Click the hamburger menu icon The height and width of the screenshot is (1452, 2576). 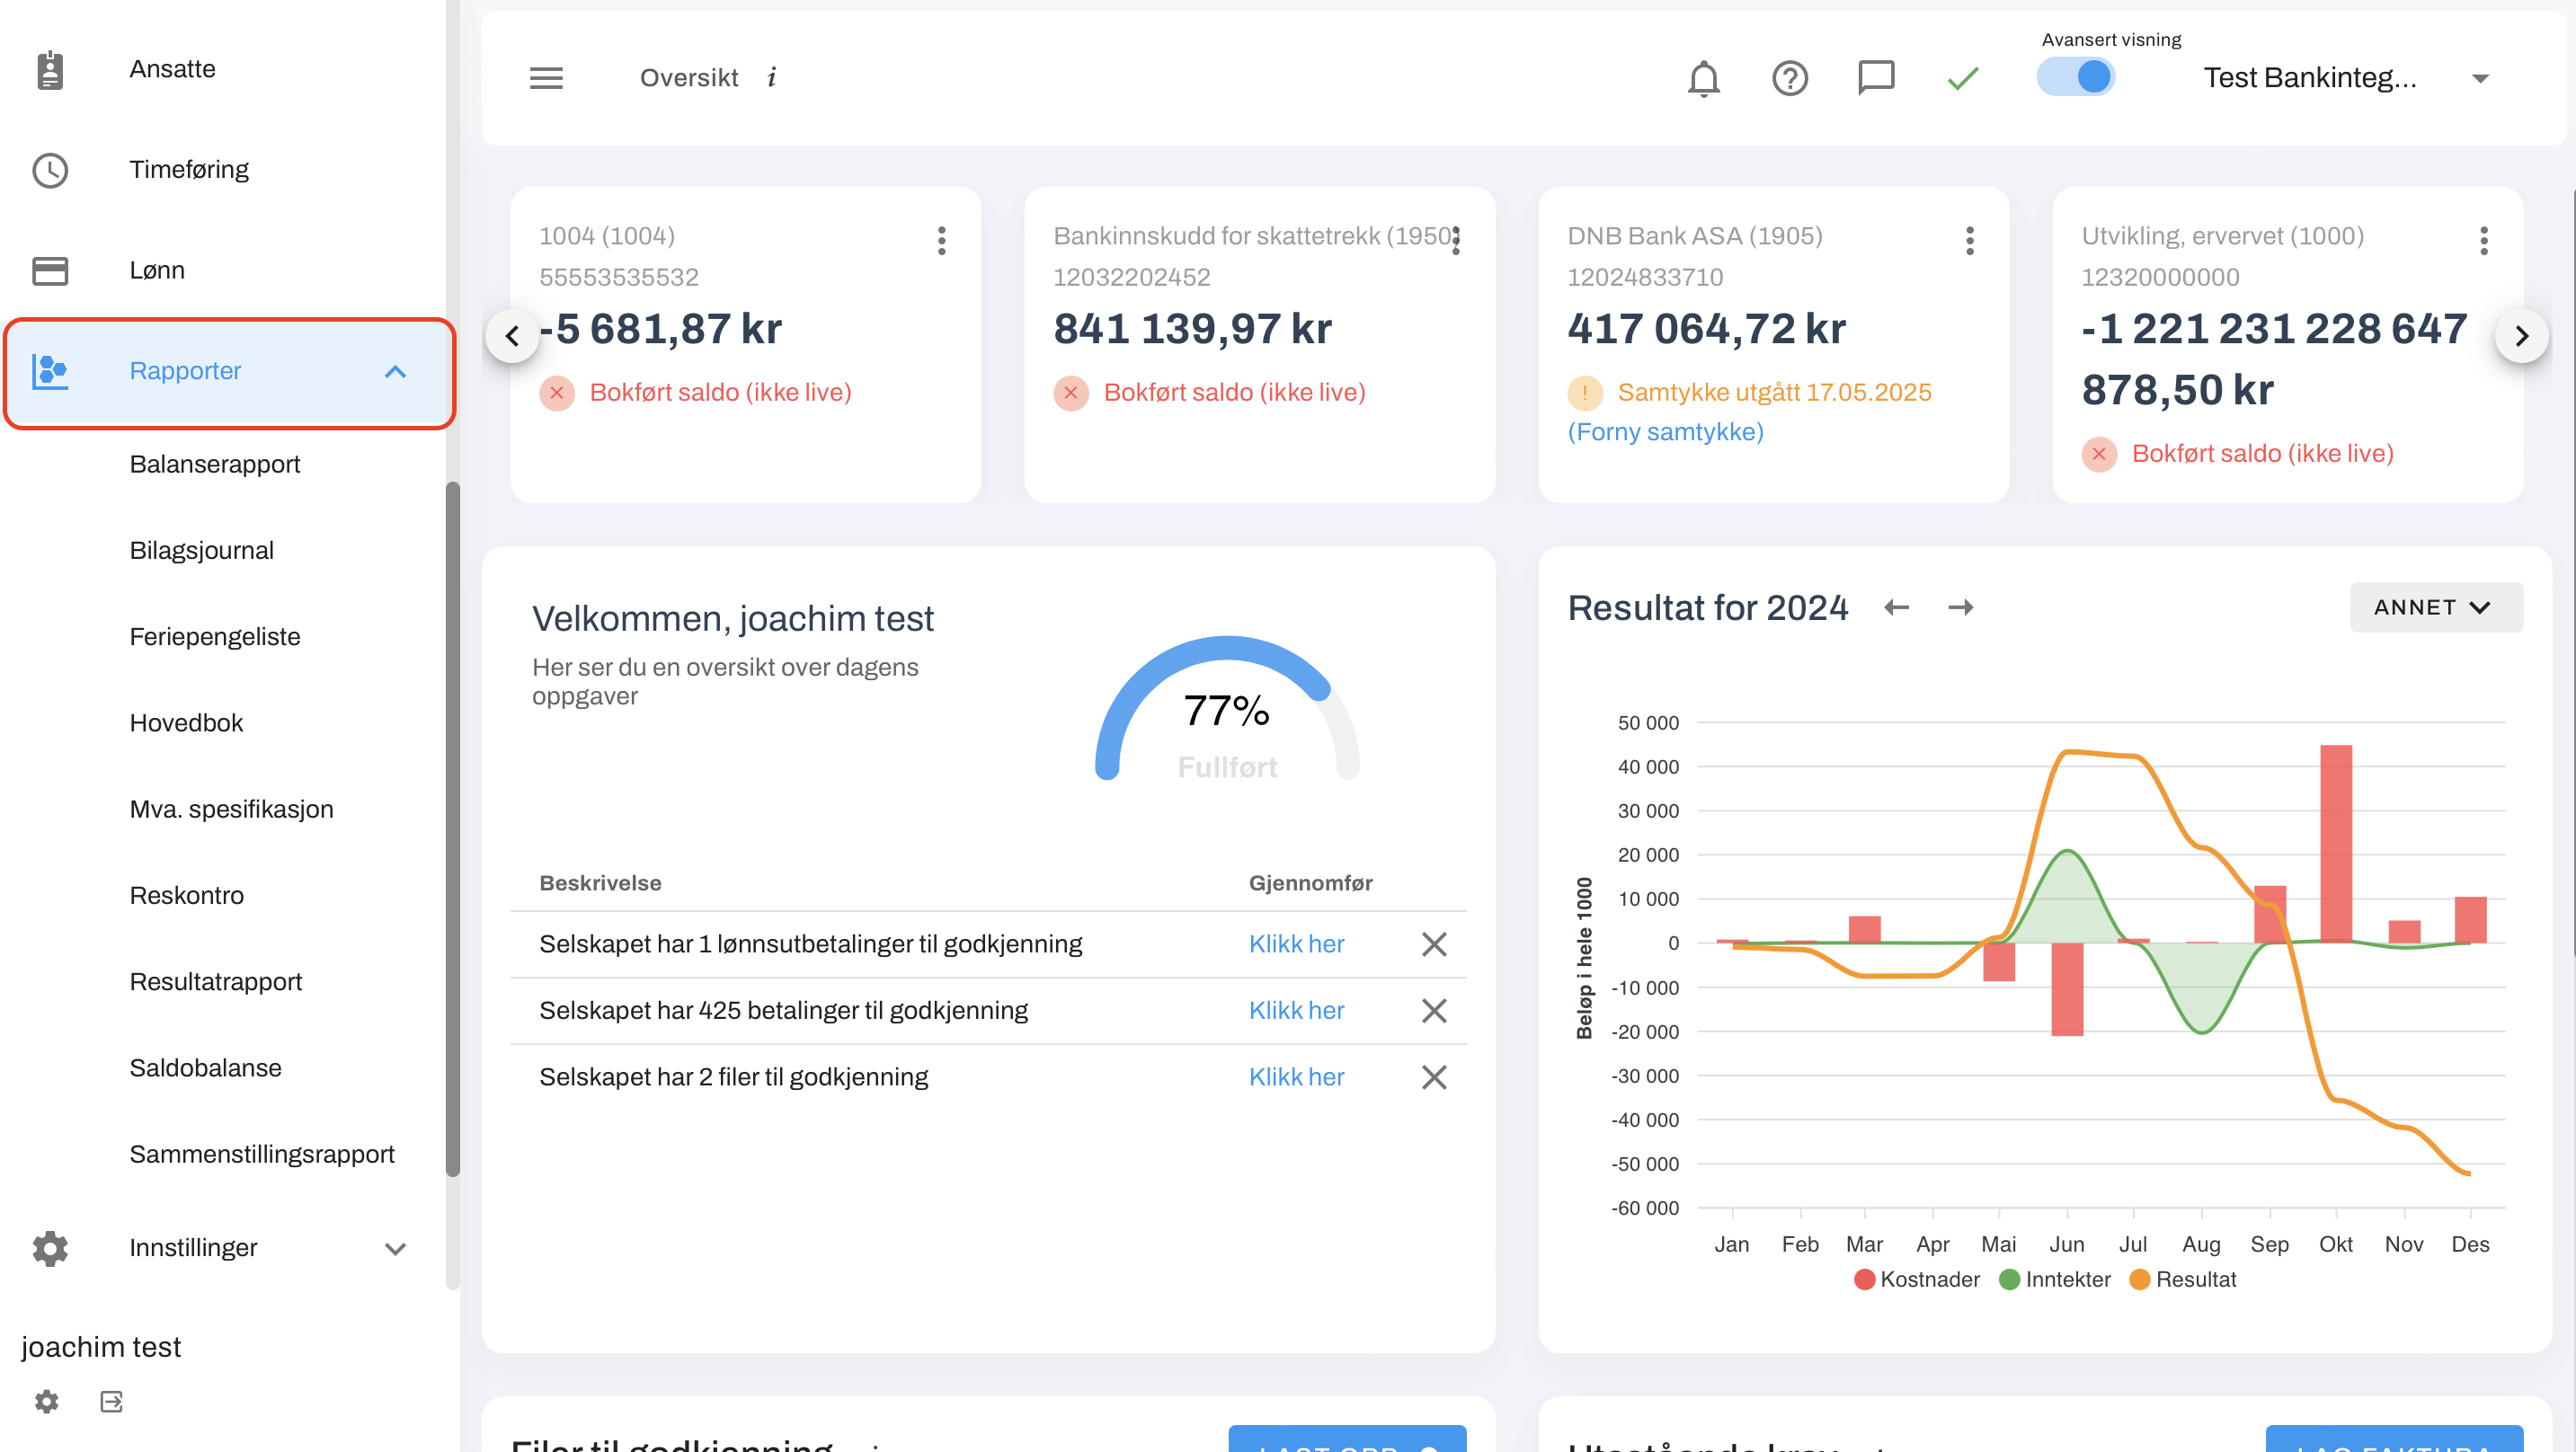tap(546, 78)
